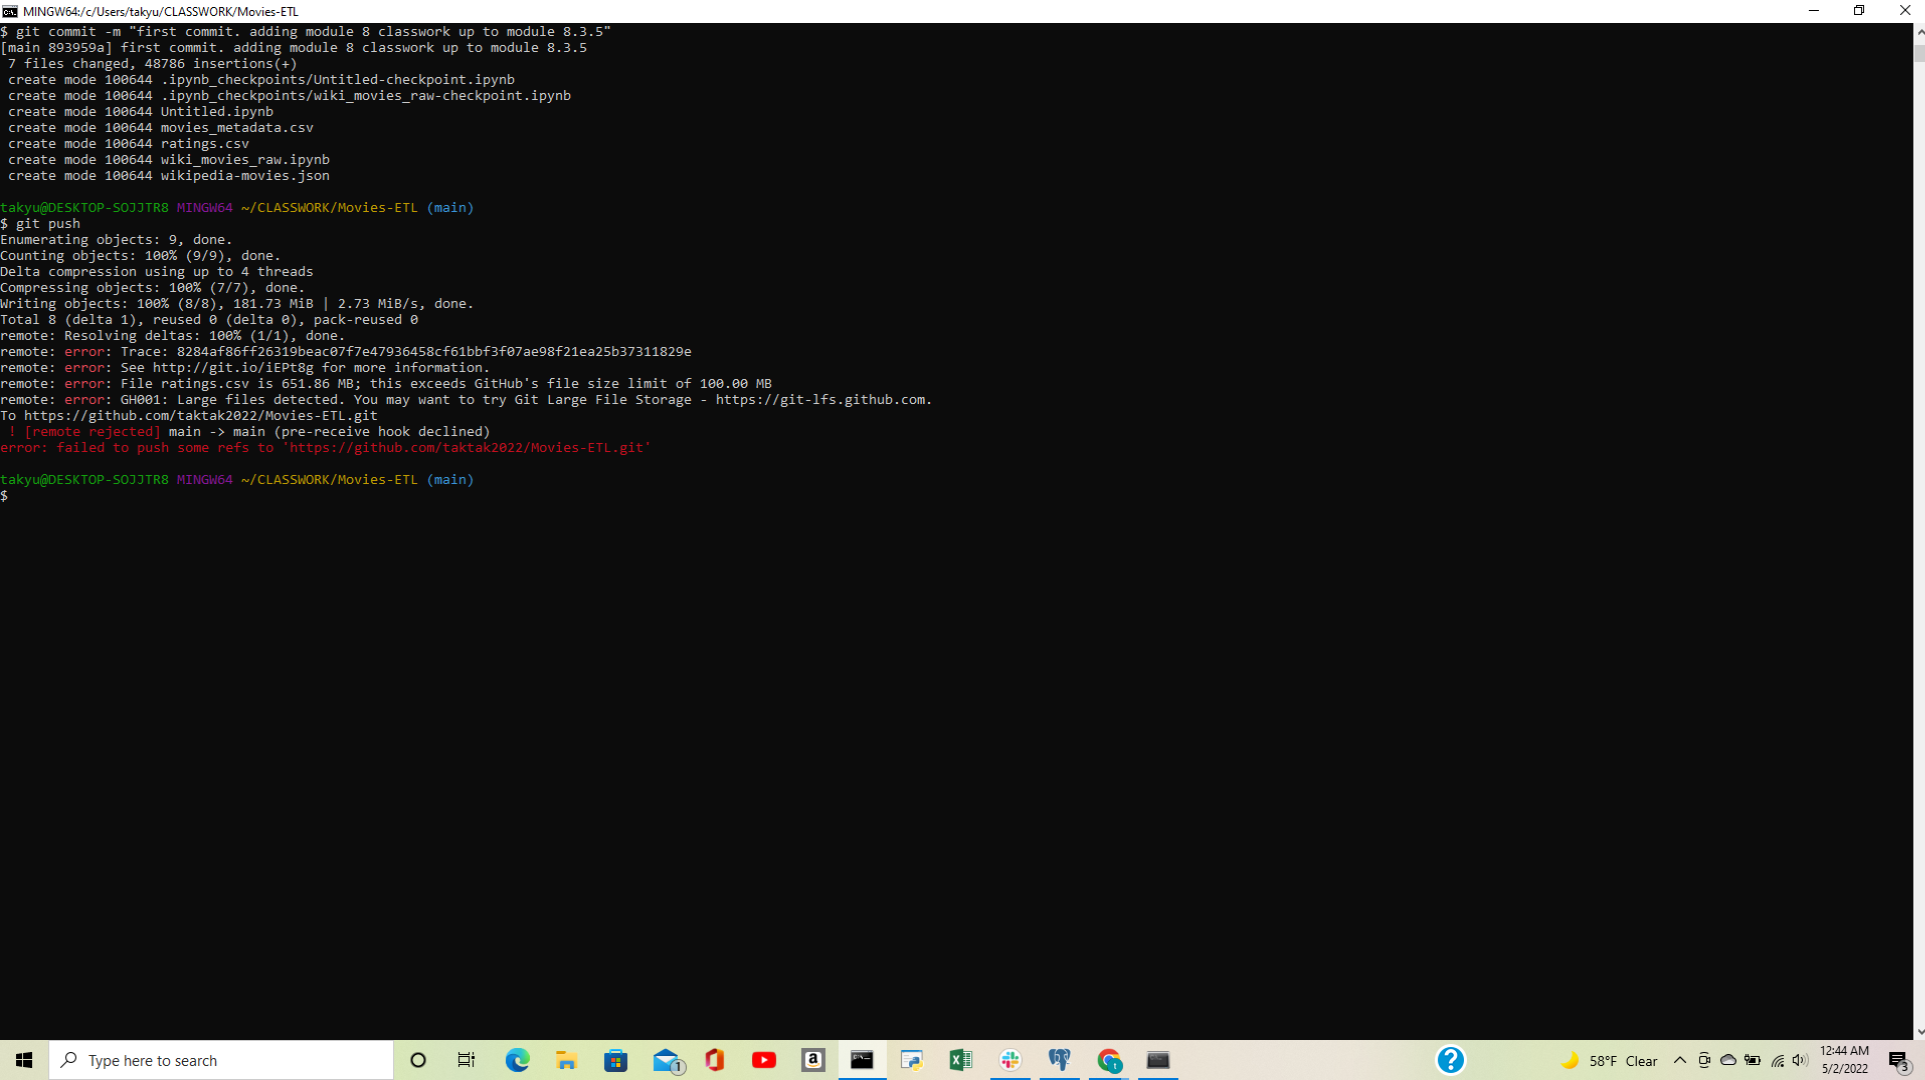
Task: Open pgAdmin elephant icon in taskbar
Action: point(1060,1060)
